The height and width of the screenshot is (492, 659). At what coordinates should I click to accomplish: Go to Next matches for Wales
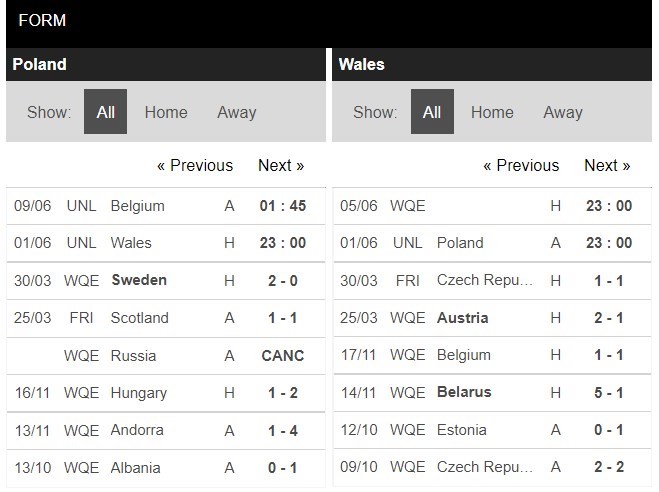[x=607, y=165]
